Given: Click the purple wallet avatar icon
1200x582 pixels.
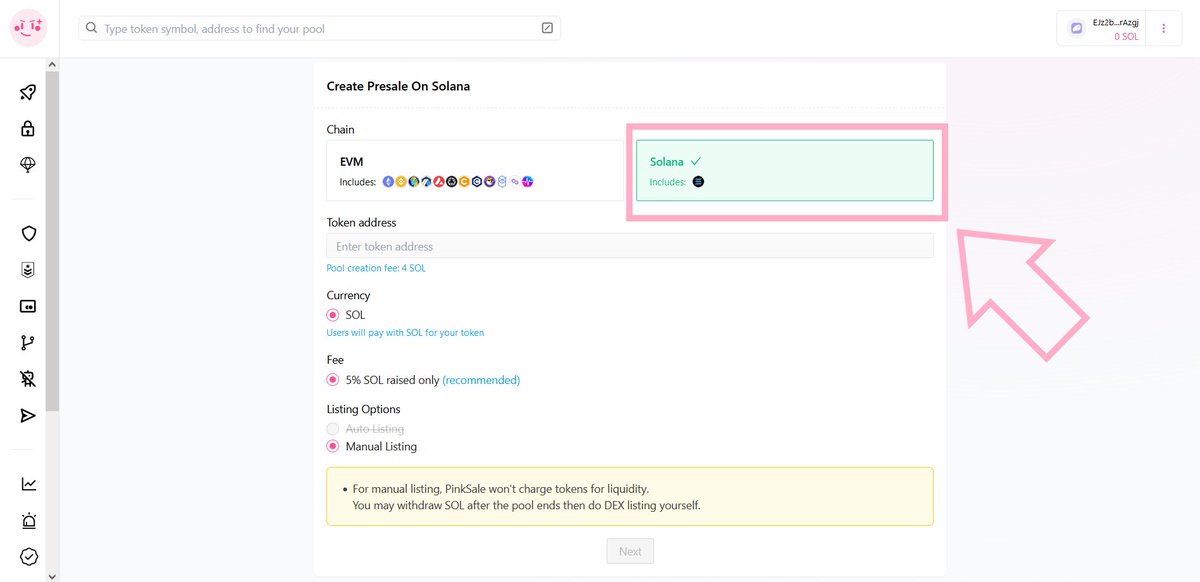Looking at the screenshot, I should (x=1077, y=29).
